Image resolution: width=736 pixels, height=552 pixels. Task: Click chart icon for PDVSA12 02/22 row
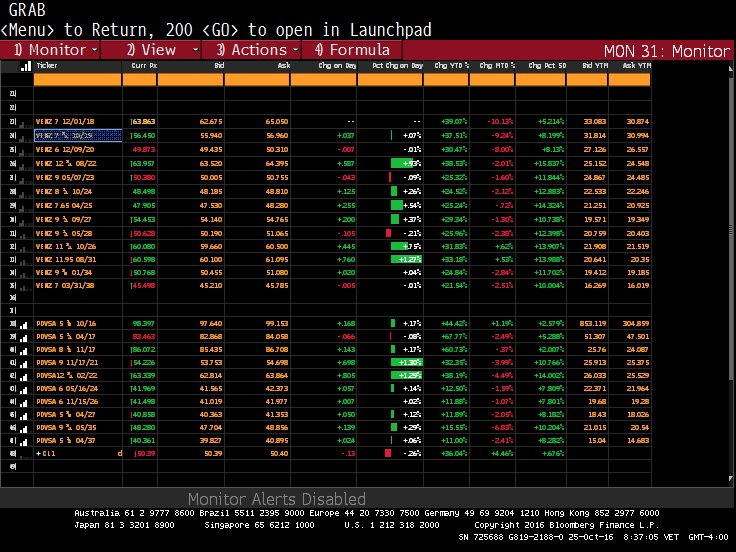tap(23, 376)
